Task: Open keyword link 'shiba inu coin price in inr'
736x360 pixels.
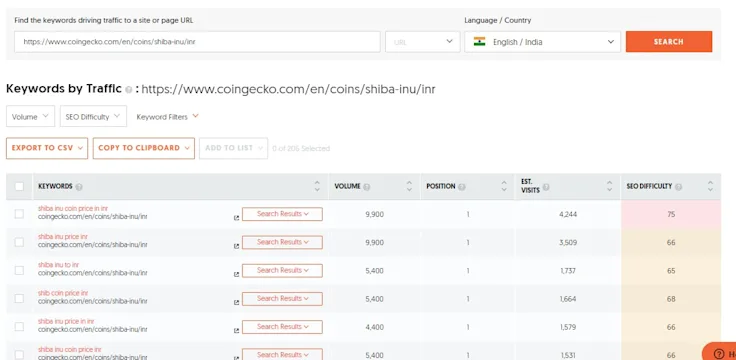Action: click(73, 208)
